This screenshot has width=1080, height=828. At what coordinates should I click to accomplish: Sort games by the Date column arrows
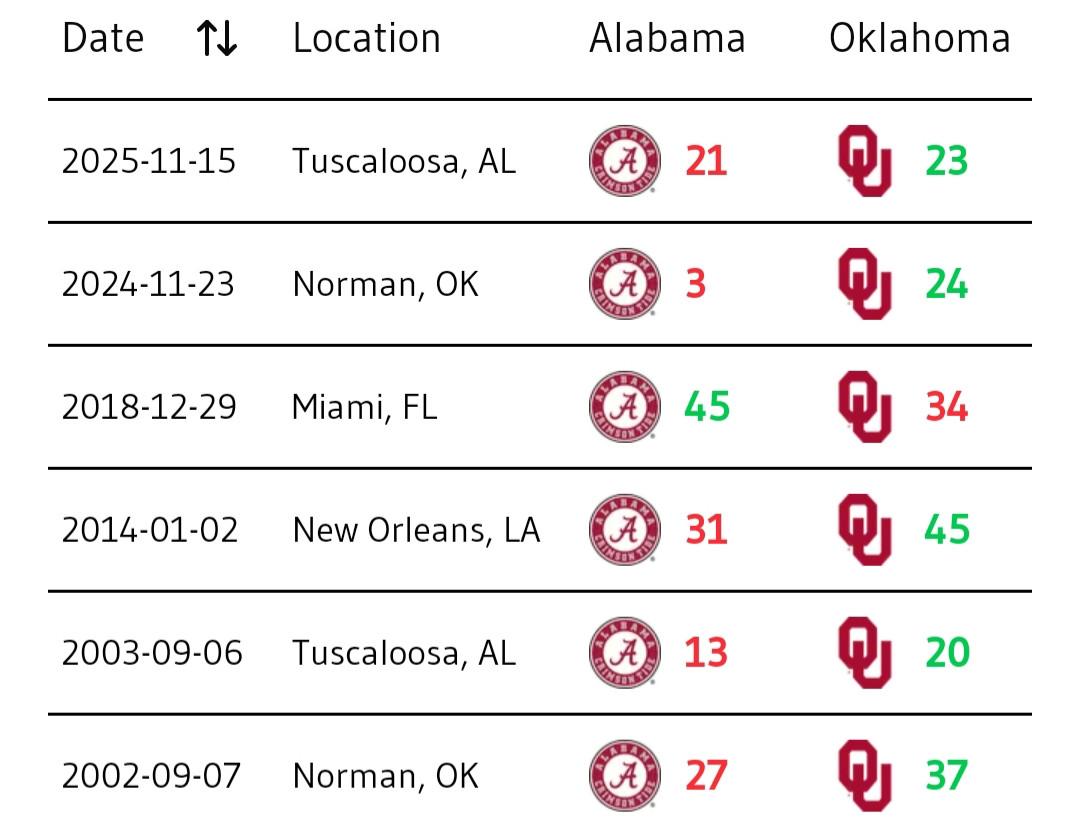[216, 39]
